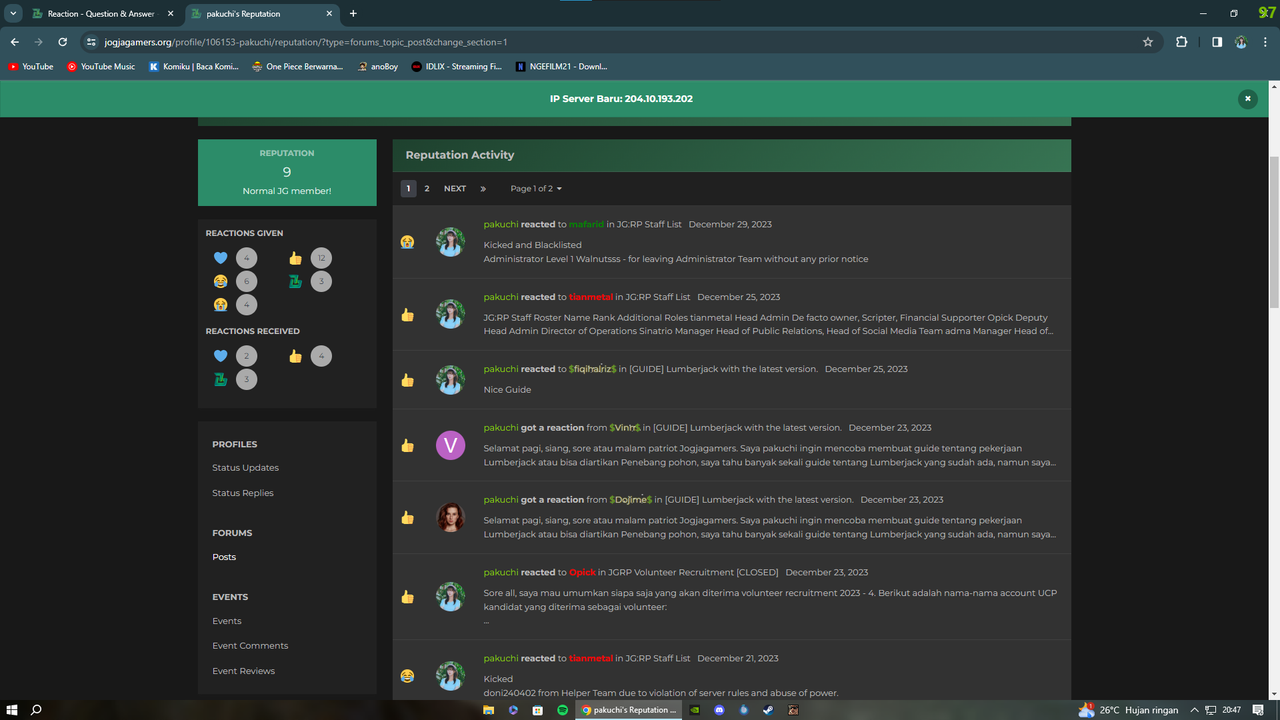Open Steam from the taskbar
Image resolution: width=1280 pixels, height=720 pixels.
(768, 710)
